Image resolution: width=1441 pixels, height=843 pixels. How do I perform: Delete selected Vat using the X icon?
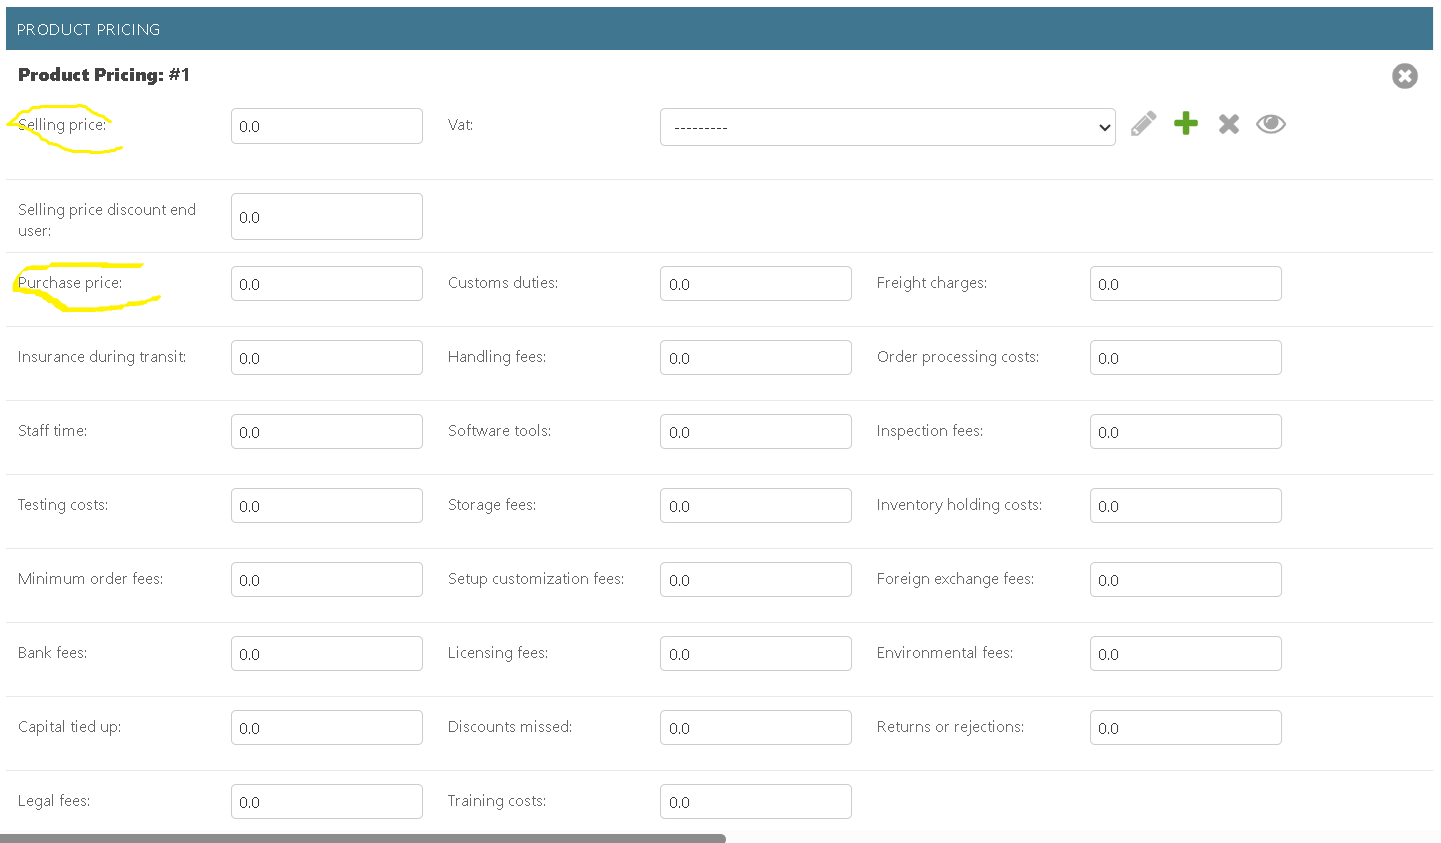pos(1229,124)
